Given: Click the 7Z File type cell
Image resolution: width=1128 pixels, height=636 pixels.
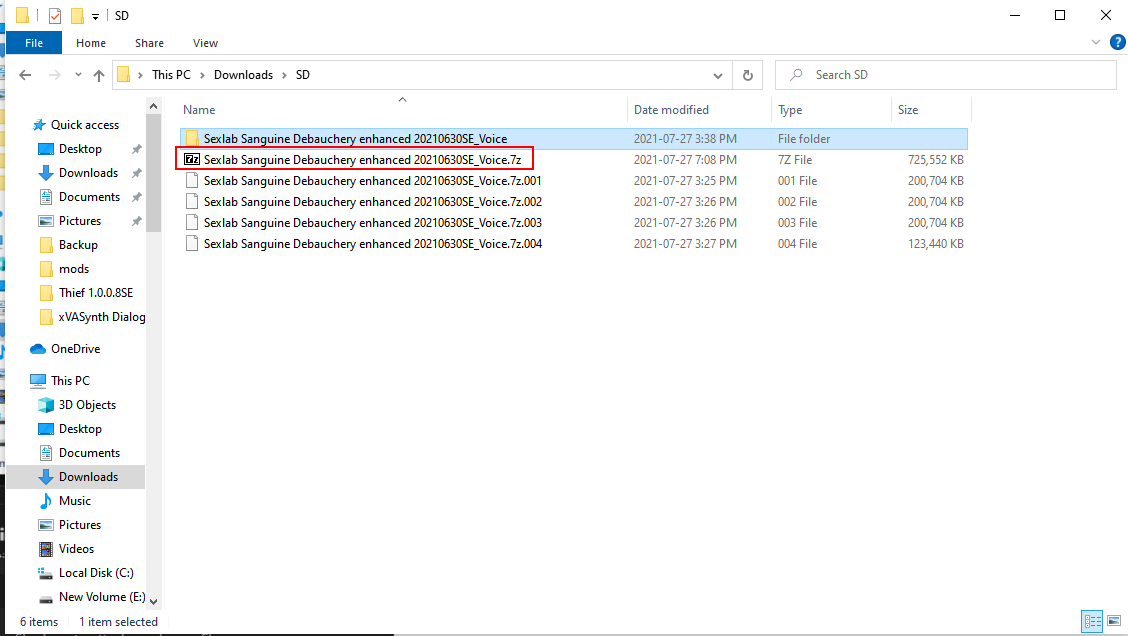Looking at the screenshot, I should [x=794, y=160].
